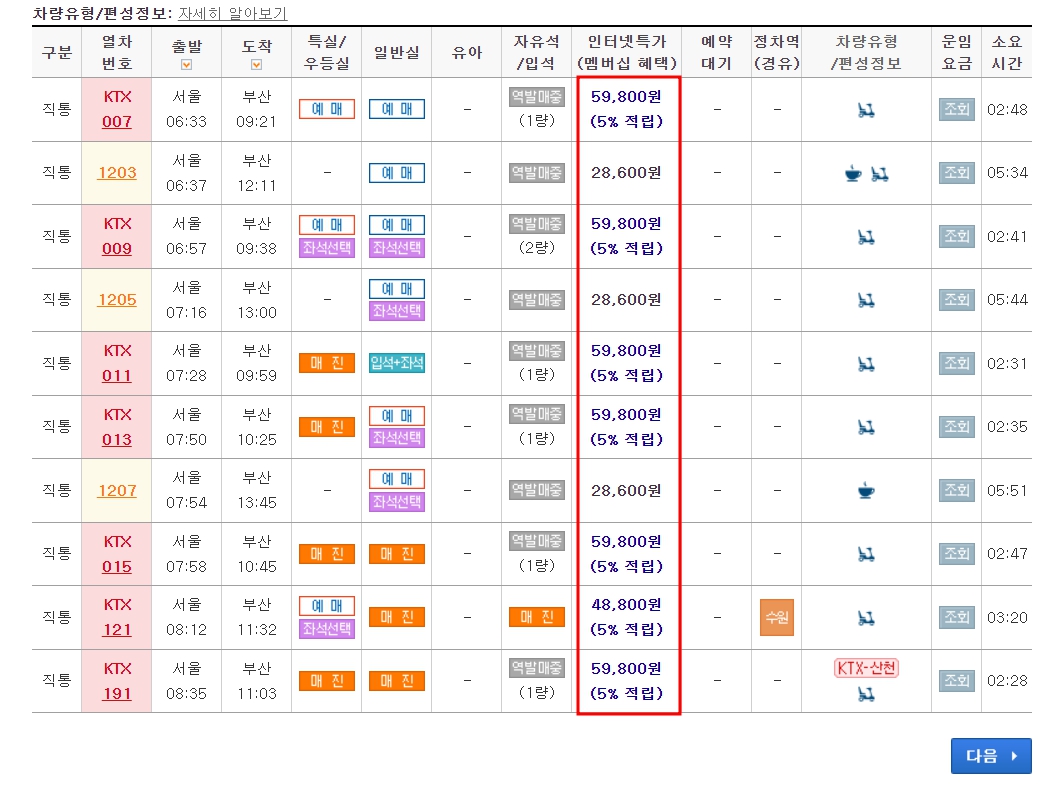Image resolution: width=1050 pixels, height=787 pixels.
Task: Sort by 도착 dropdown arrow
Action: pyautogui.click(x=256, y=65)
